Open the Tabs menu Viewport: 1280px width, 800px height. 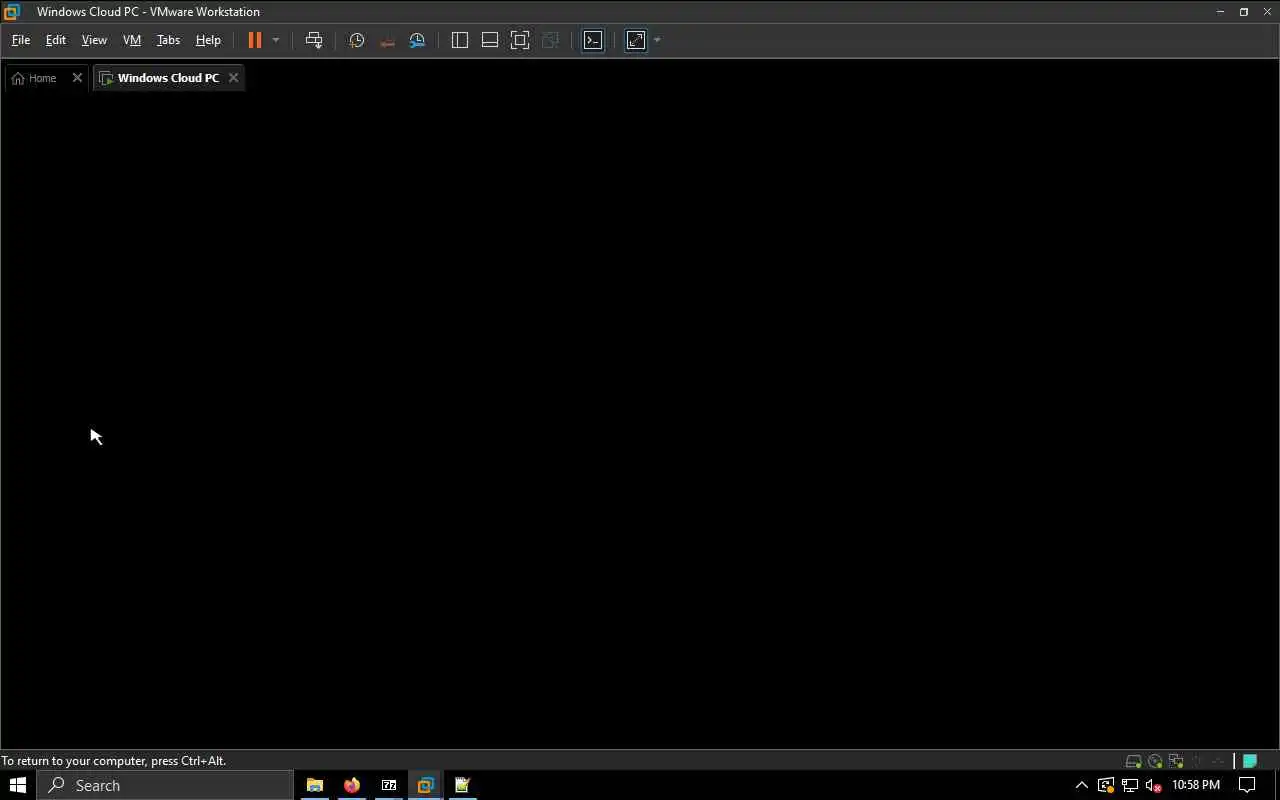coord(168,40)
